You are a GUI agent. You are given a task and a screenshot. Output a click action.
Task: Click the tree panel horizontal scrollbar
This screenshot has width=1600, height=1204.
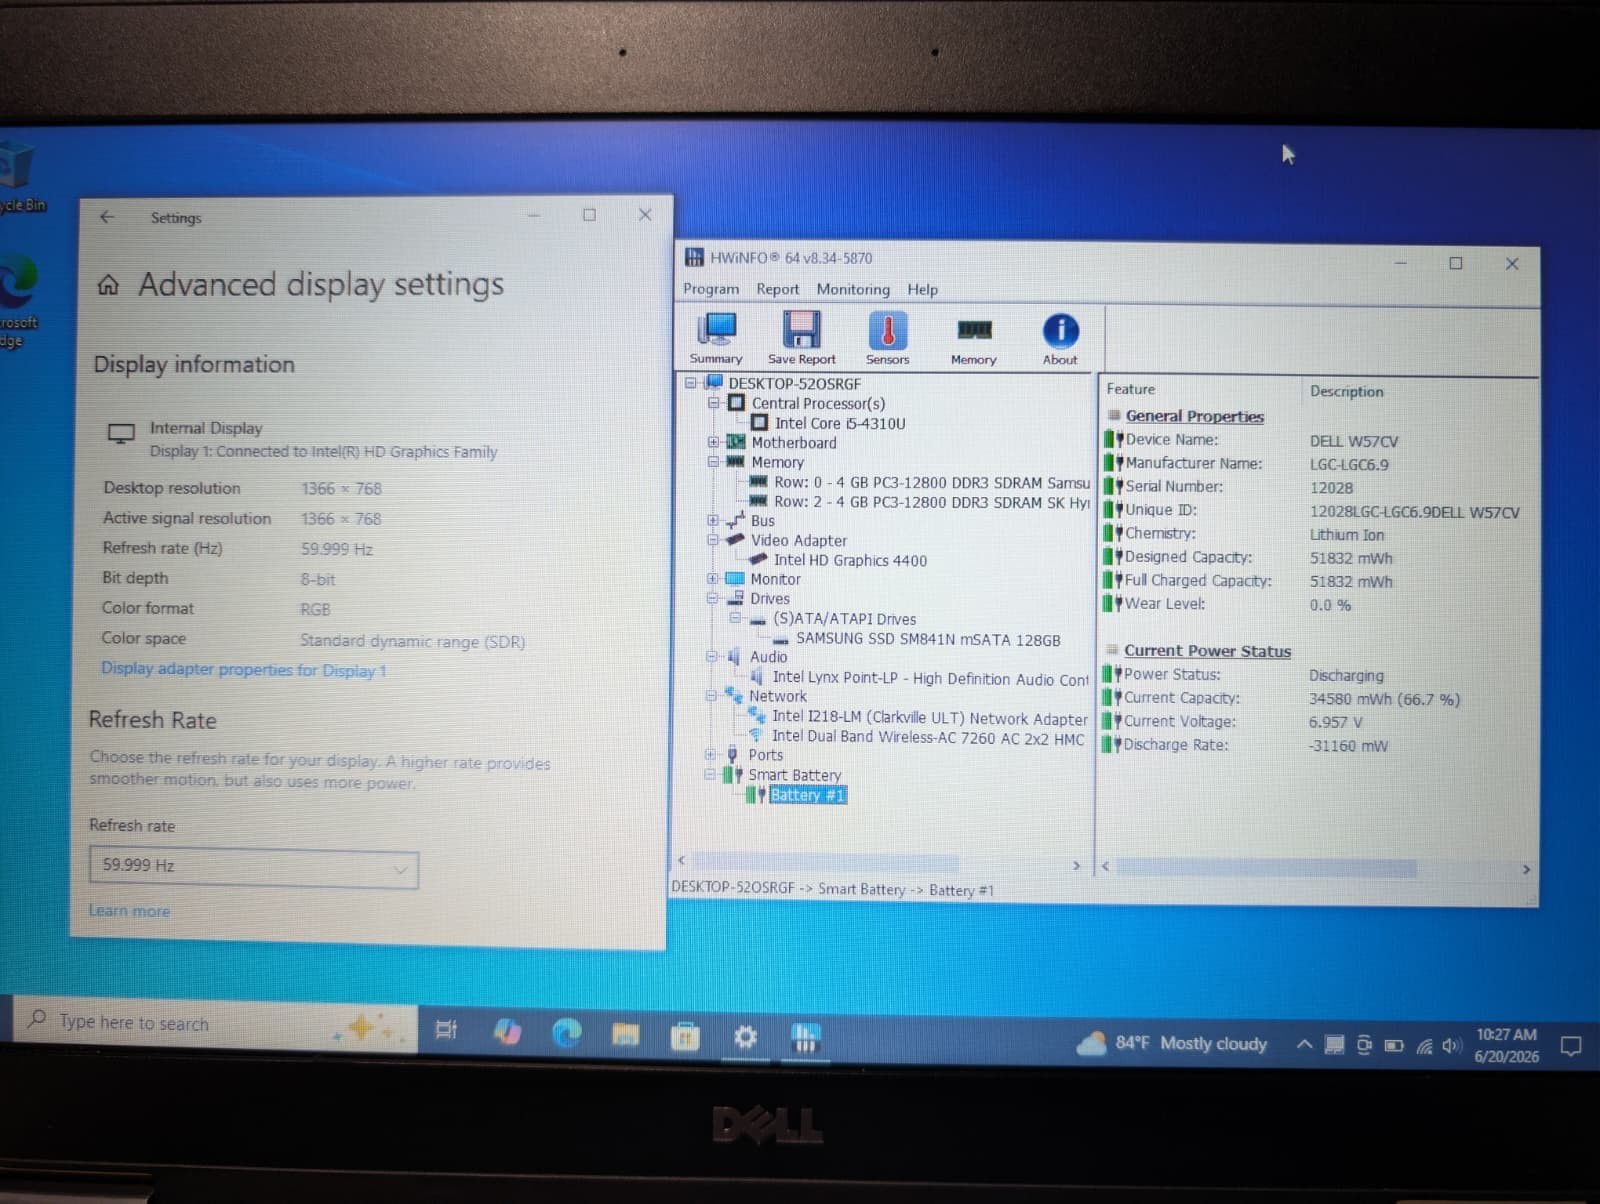[826, 862]
